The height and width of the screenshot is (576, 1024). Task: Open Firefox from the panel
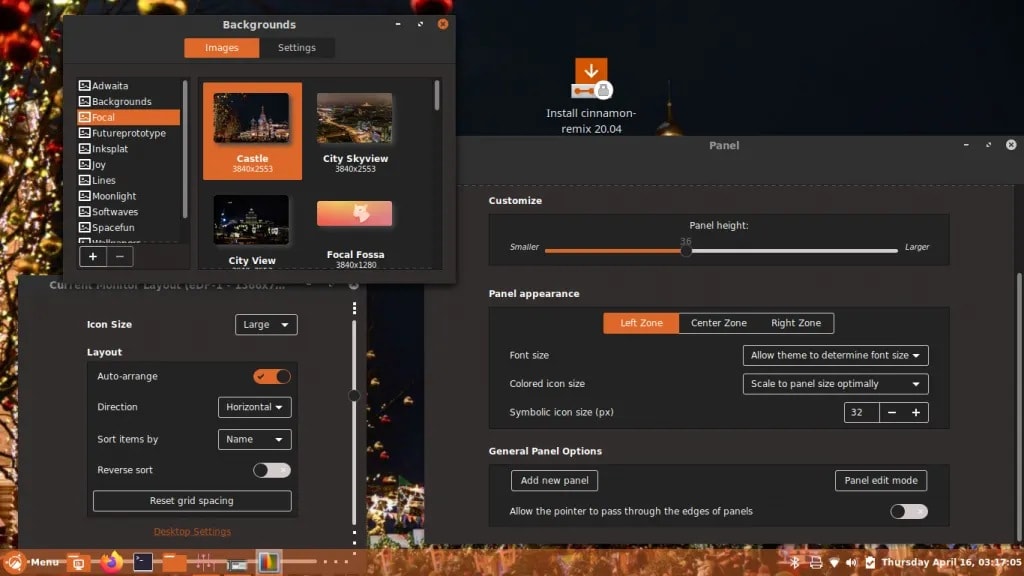(111, 562)
